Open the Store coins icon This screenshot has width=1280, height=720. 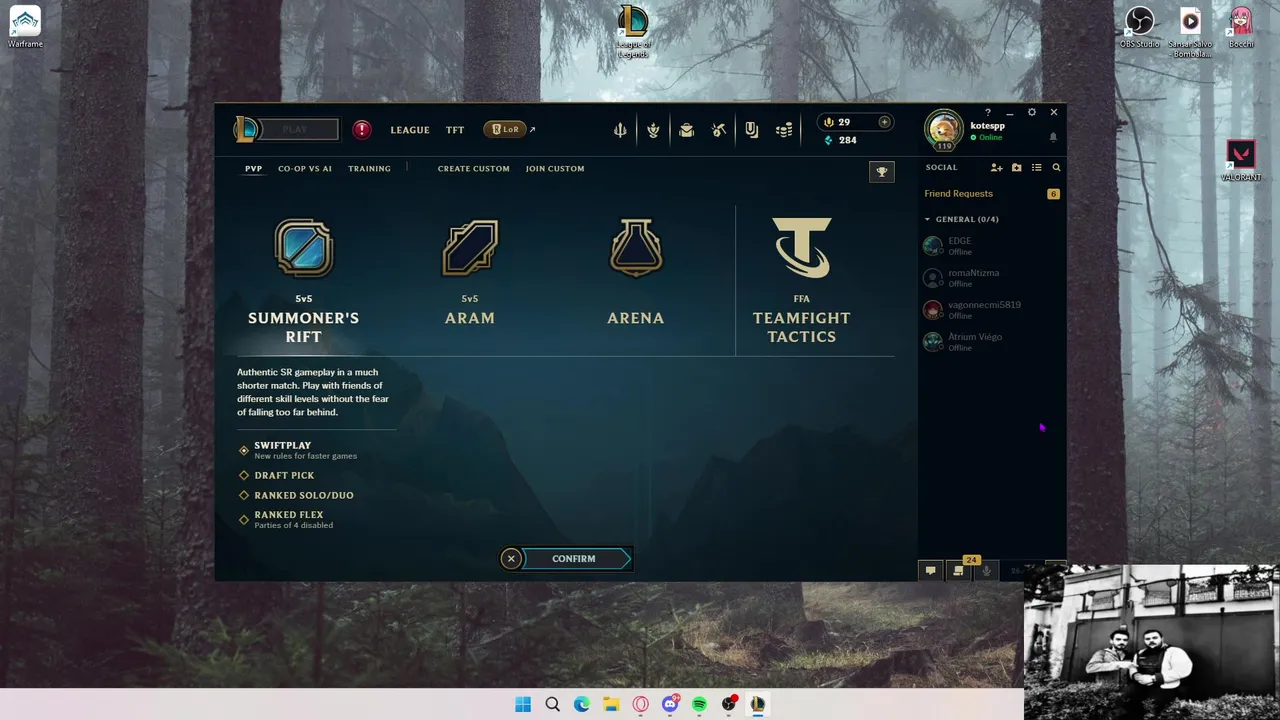tap(785, 130)
